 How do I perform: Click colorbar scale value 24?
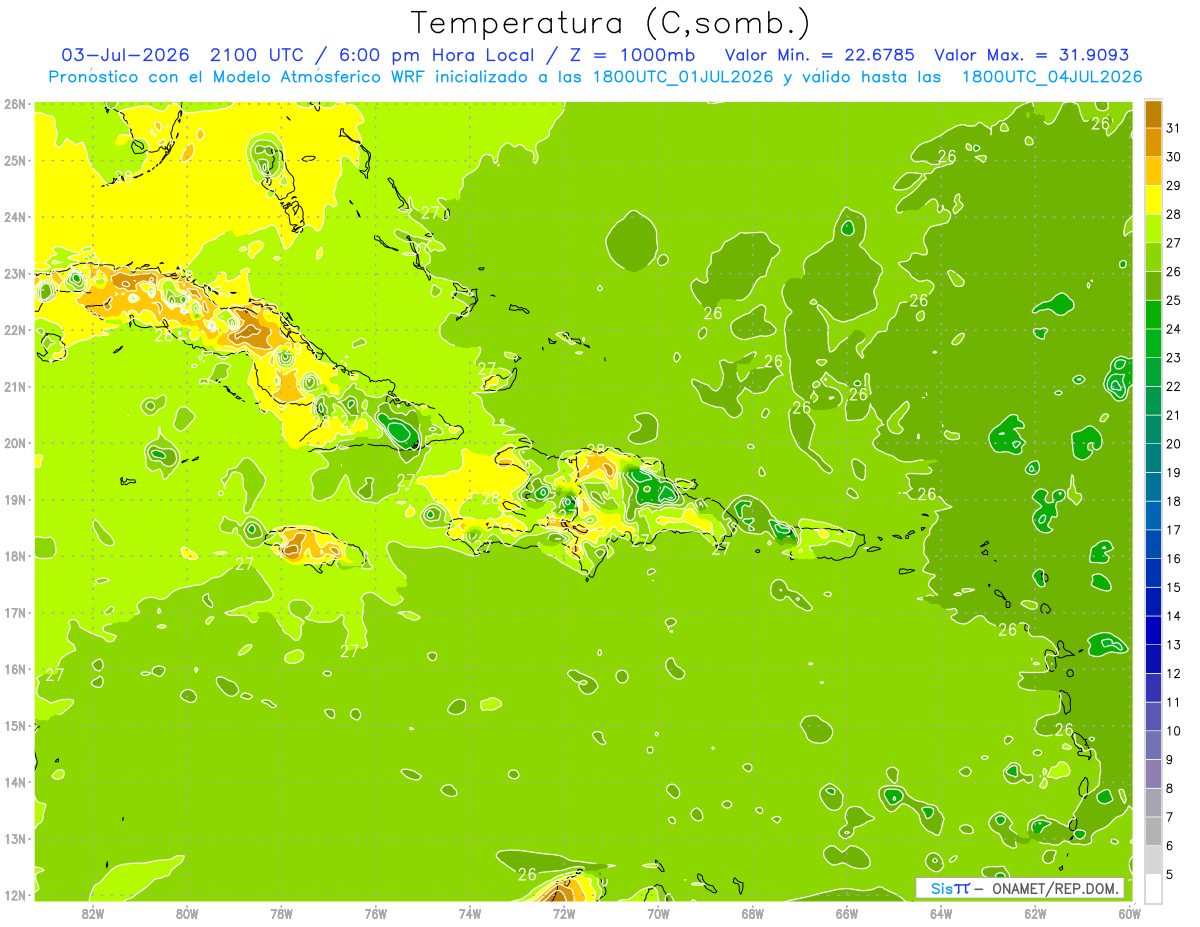tap(1173, 329)
